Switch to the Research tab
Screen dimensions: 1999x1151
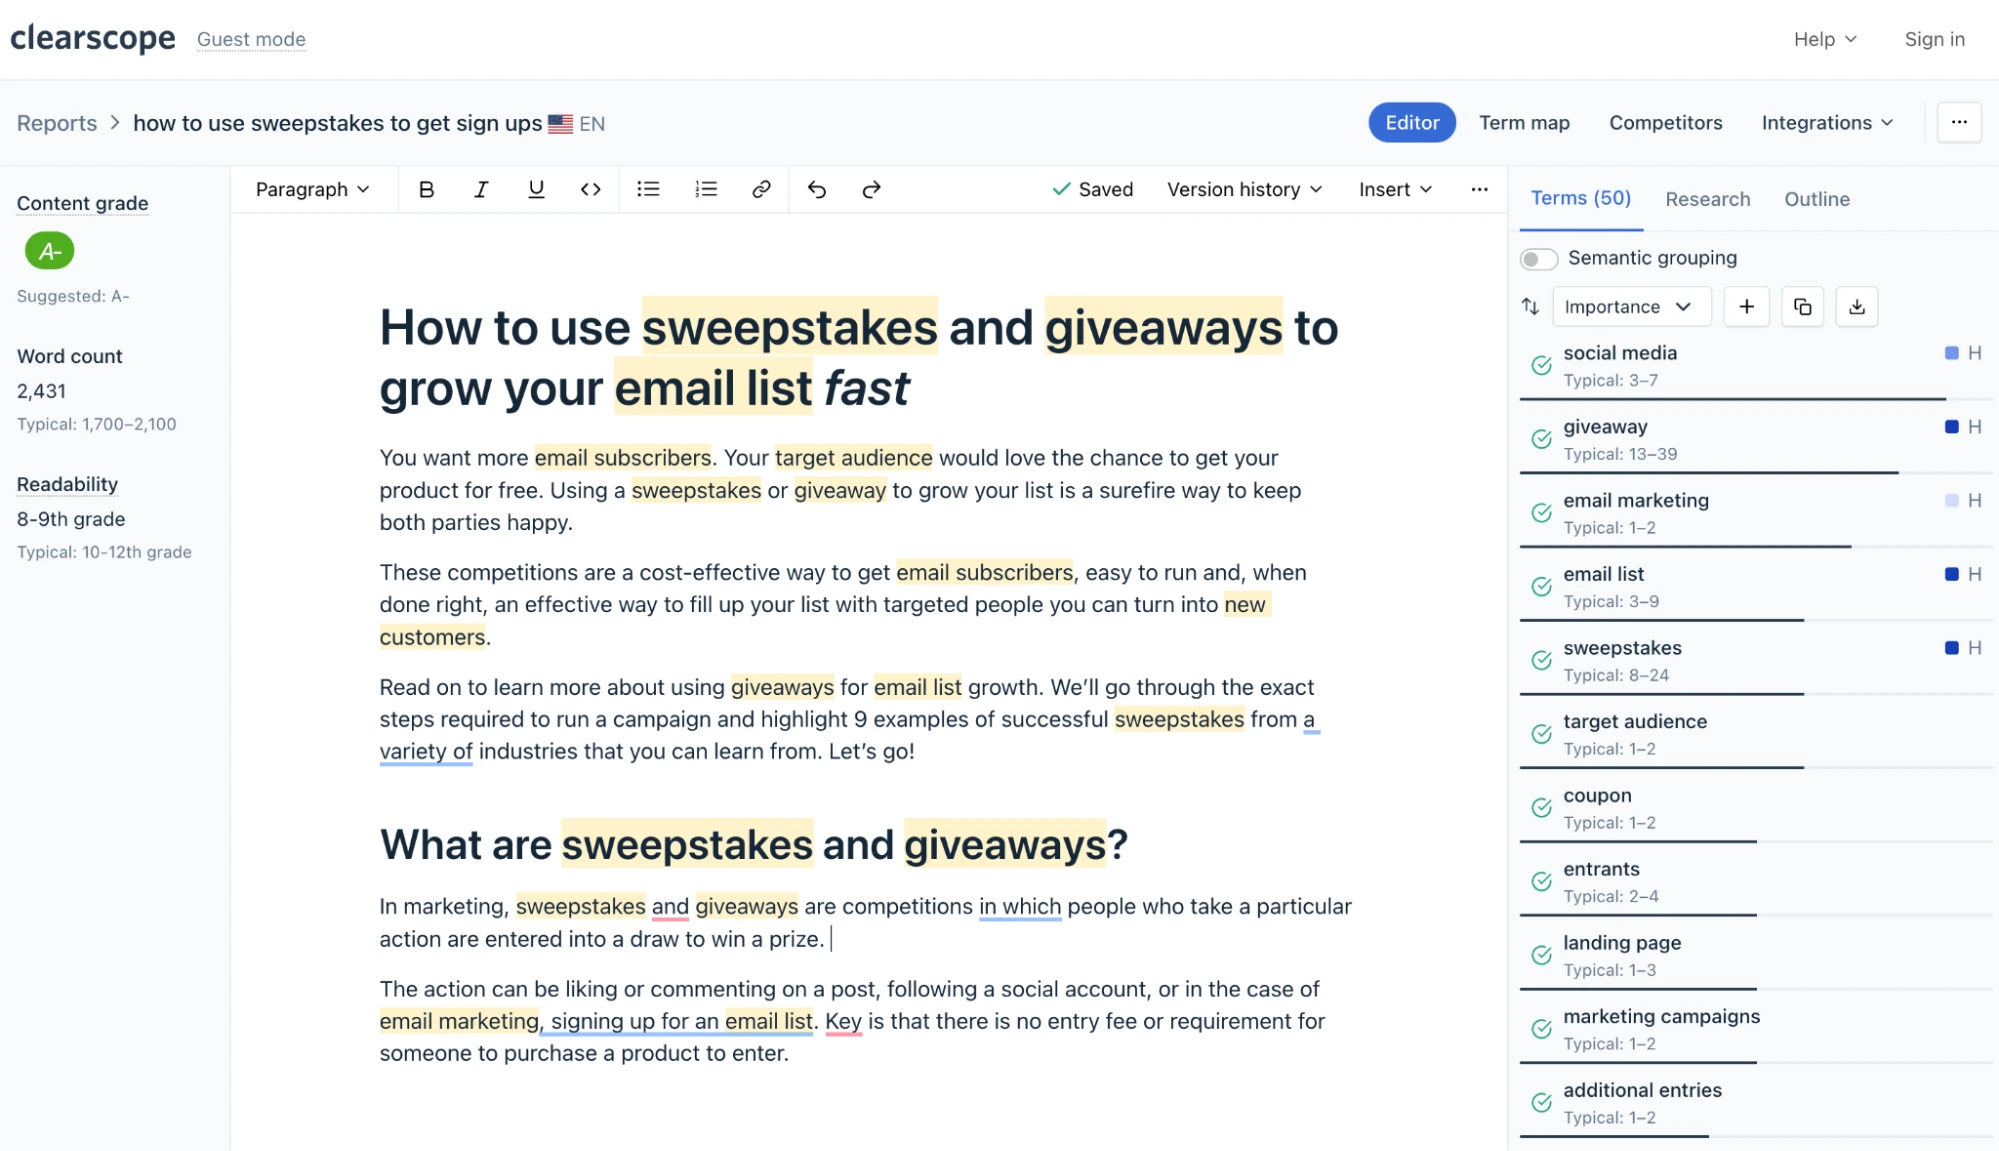1707,199
